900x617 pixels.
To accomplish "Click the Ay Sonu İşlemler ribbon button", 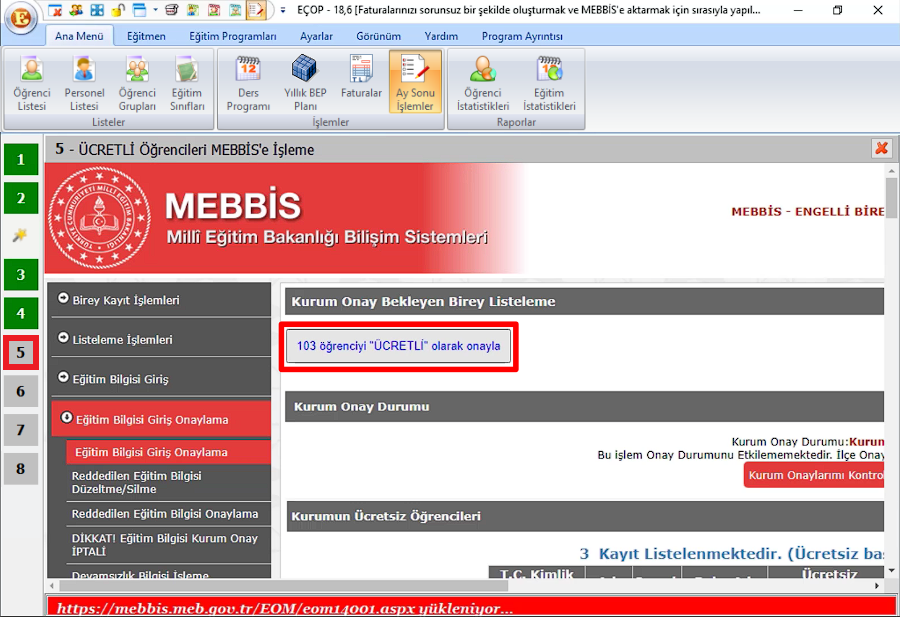I will point(415,82).
